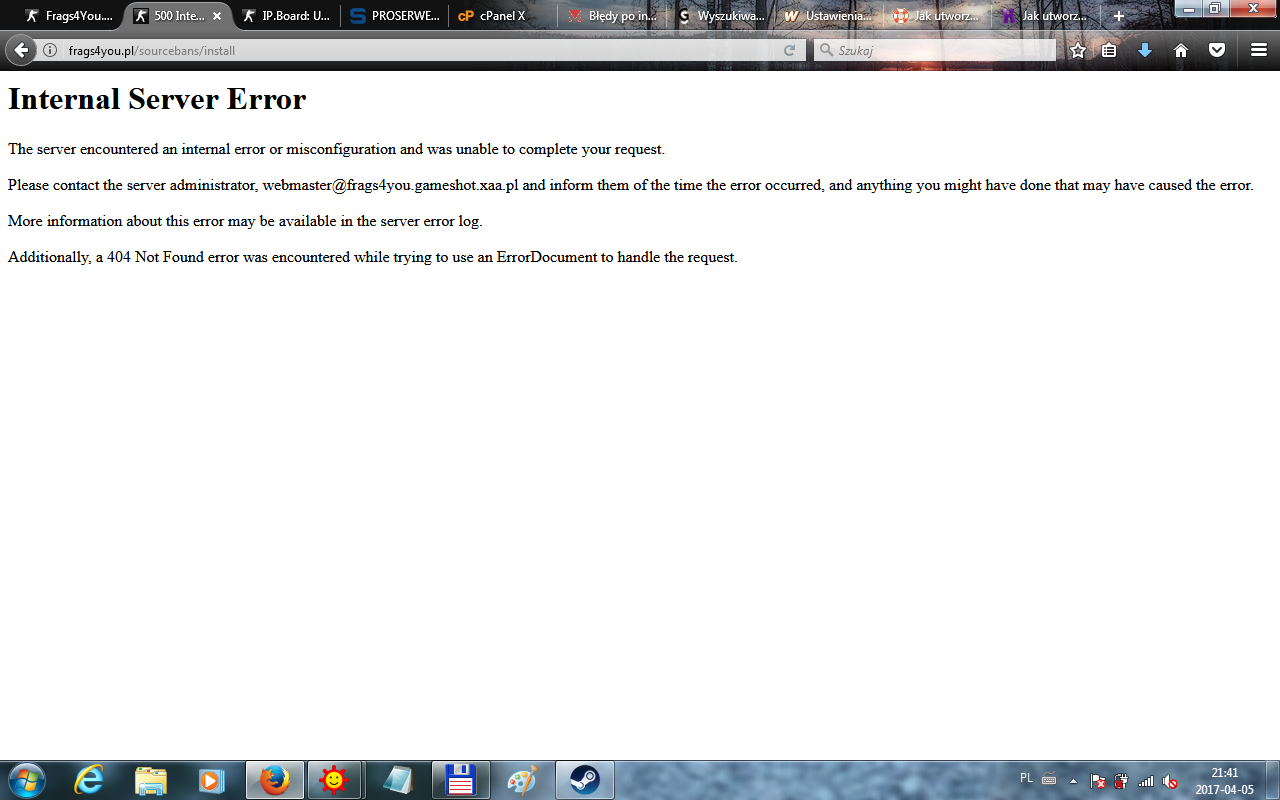Go to the home page icon
The width and height of the screenshot is (1280, 800).
(1181, 50)
